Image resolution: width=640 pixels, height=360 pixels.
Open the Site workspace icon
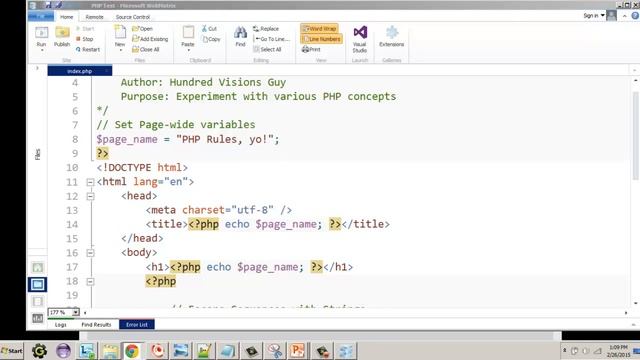coord(38,267)
